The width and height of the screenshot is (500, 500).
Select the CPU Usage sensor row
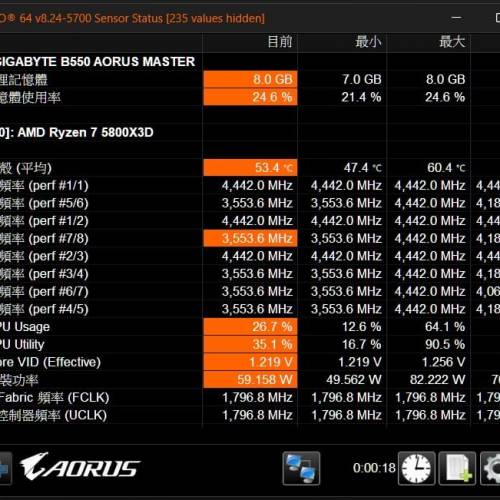pyautogui.click(x=250, y=327)
